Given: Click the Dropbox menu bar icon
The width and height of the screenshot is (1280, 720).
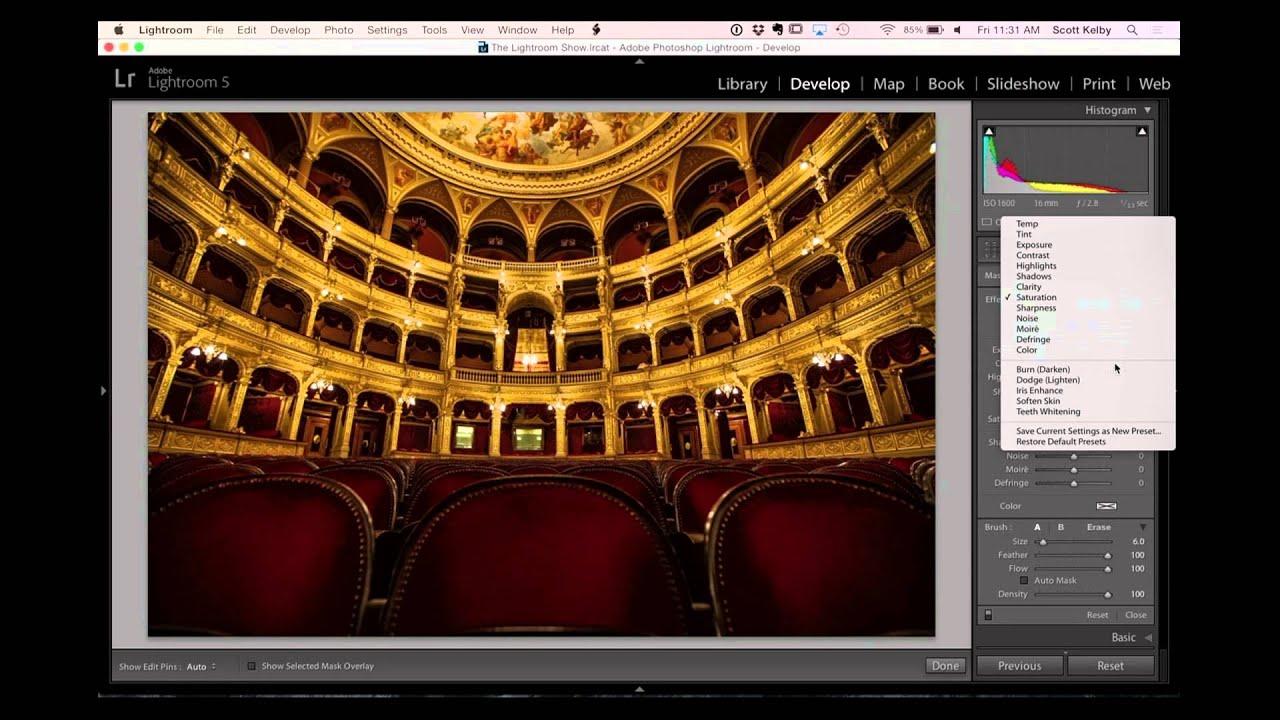Looking at the screenshot, I should pyautogui.click(x=758, y=30).
